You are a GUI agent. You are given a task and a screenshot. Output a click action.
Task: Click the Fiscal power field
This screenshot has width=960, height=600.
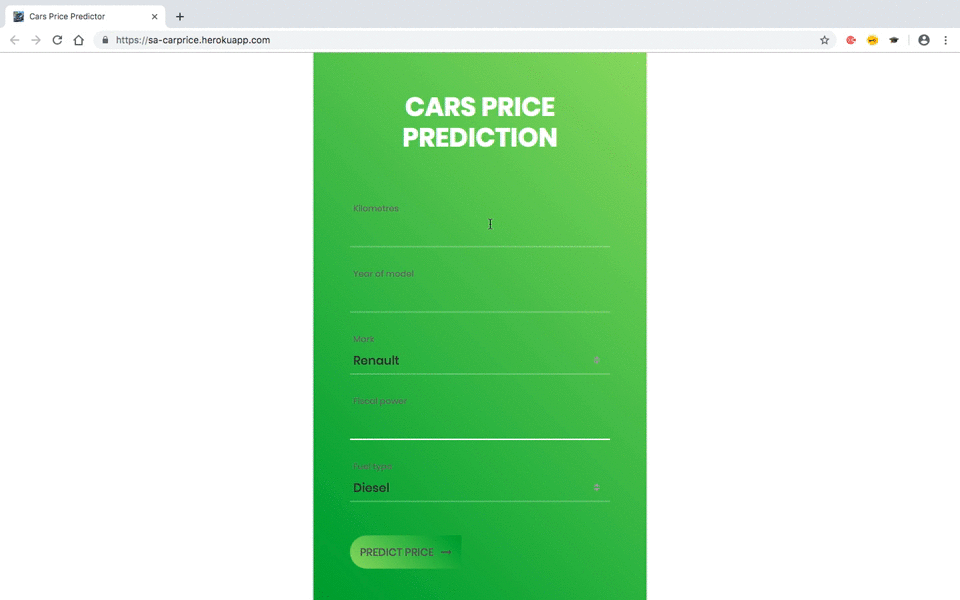click(x=480, y=420)
